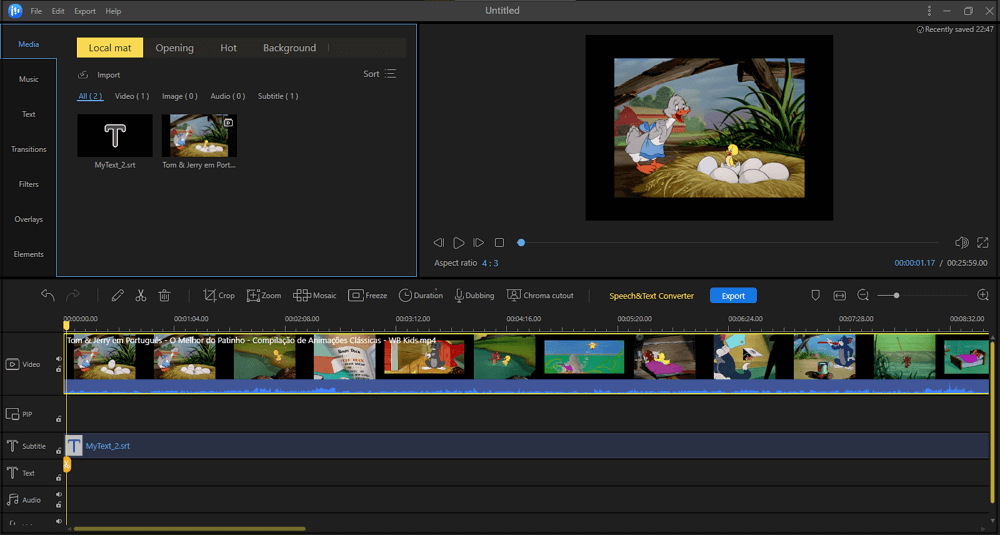Stop the preview playback
The width and height of the screenshot is (1000, 535).
499,242
